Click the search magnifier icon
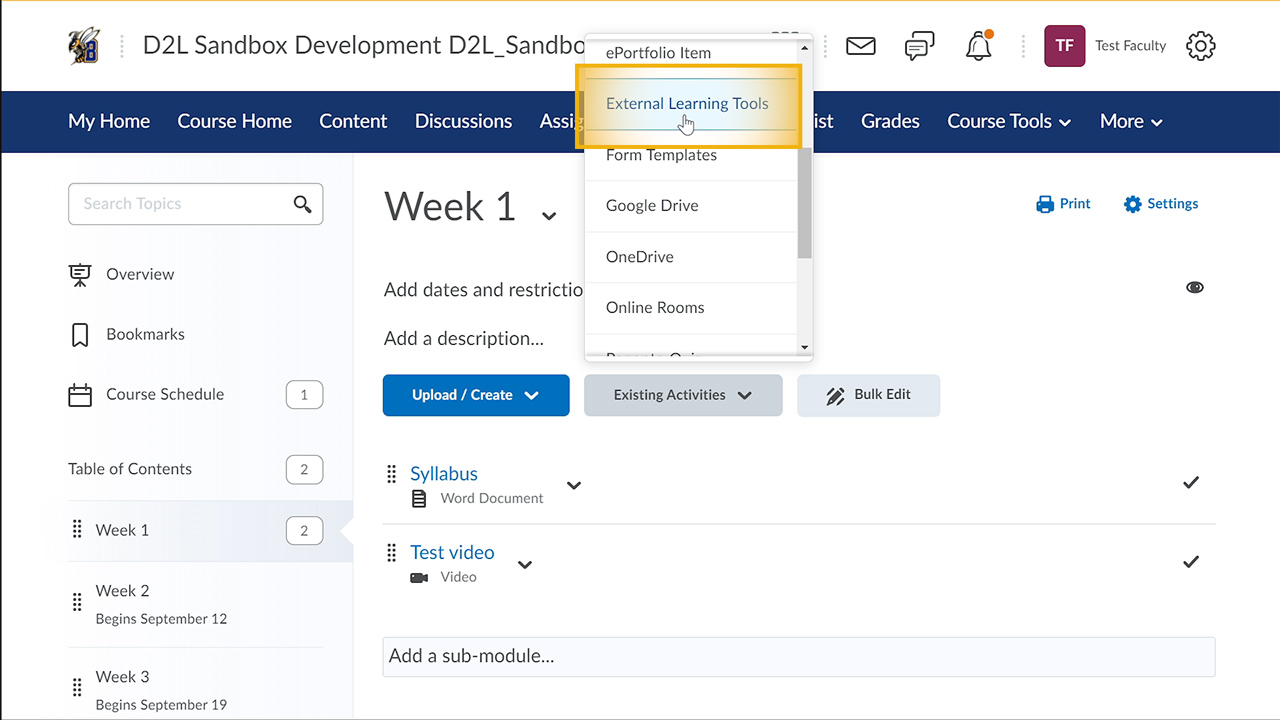Viewport: 1280px width, 720px height. pos(302,204)
